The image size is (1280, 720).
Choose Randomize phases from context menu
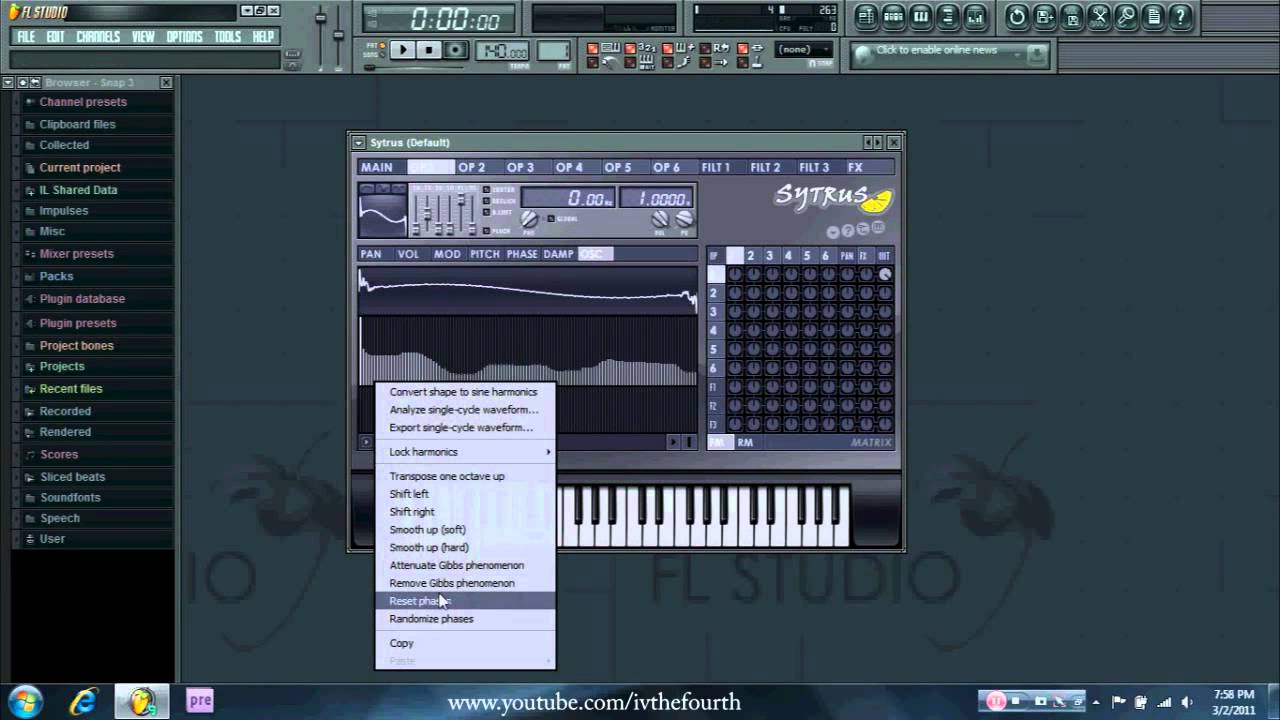pyautogui.click(x=465, y=619)
